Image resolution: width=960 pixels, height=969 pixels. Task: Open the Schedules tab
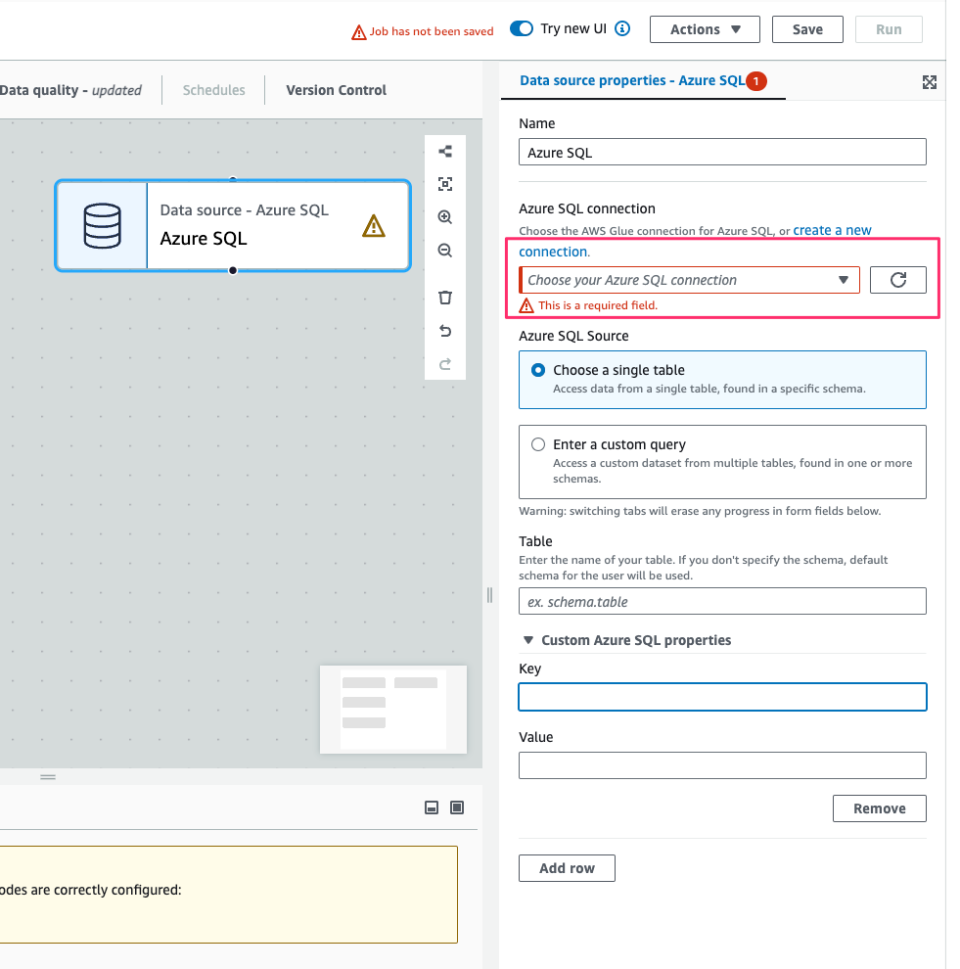coord(213,90)
